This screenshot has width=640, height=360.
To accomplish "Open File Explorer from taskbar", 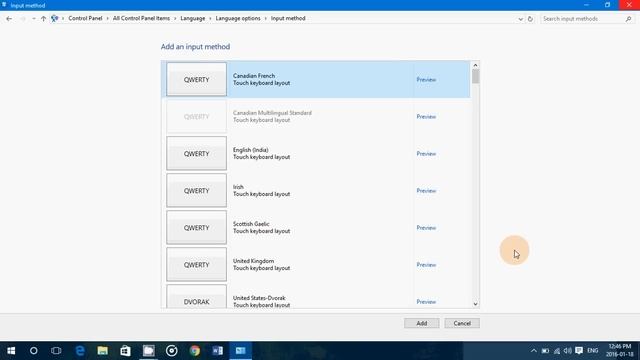I will click(x=102, y=351).
